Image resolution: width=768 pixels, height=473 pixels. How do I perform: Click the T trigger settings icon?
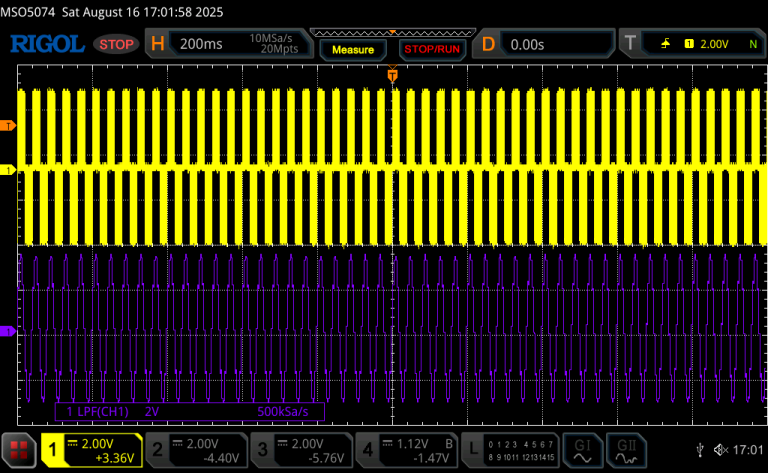(x=630, y=43)
